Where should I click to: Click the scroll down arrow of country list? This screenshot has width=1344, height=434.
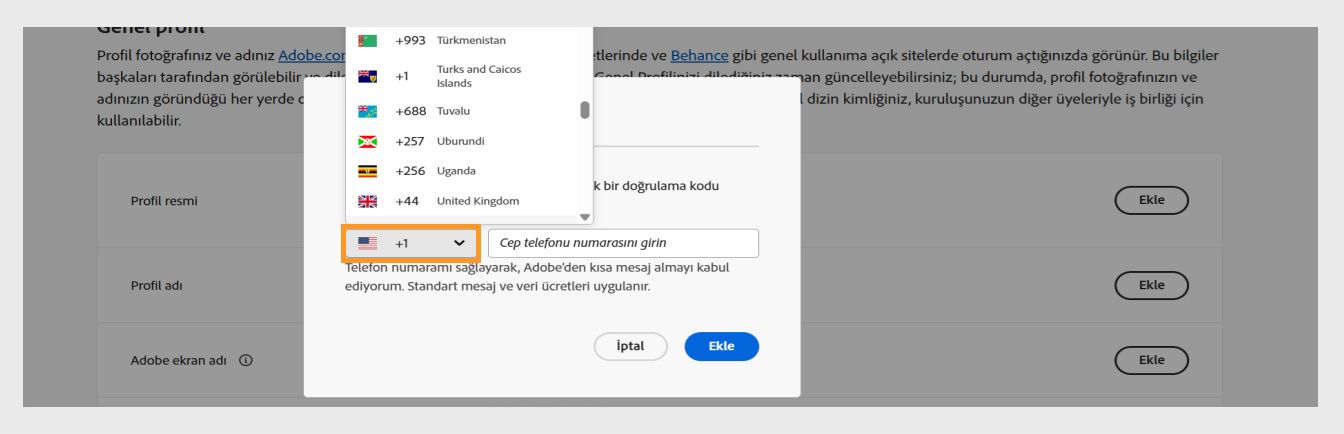[x=585, y=216]
